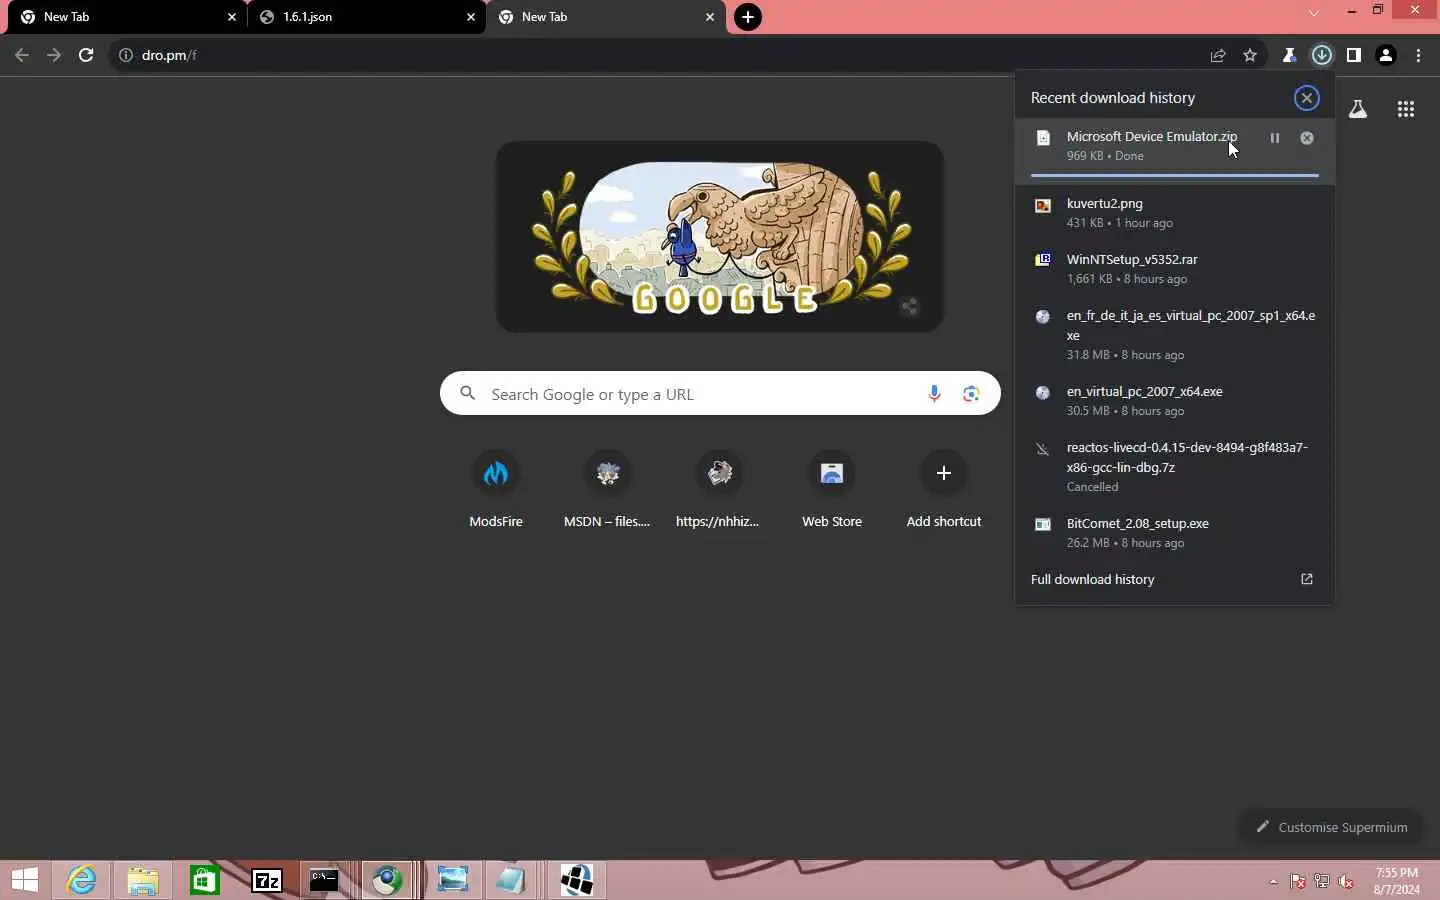
Task: Toggle the side panel icon
Action: [x=1354, y=55]
